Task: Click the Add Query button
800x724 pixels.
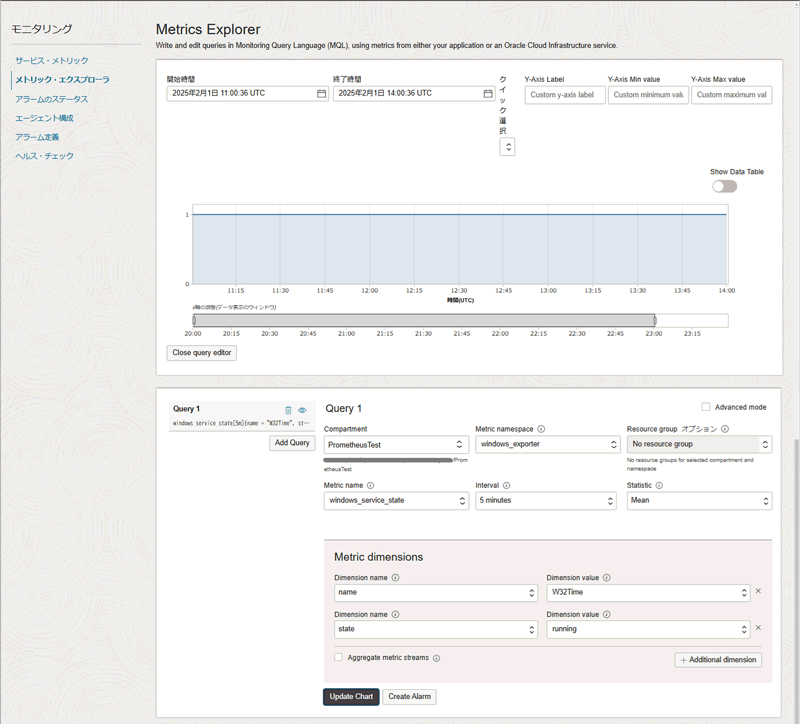Action: 292,443
